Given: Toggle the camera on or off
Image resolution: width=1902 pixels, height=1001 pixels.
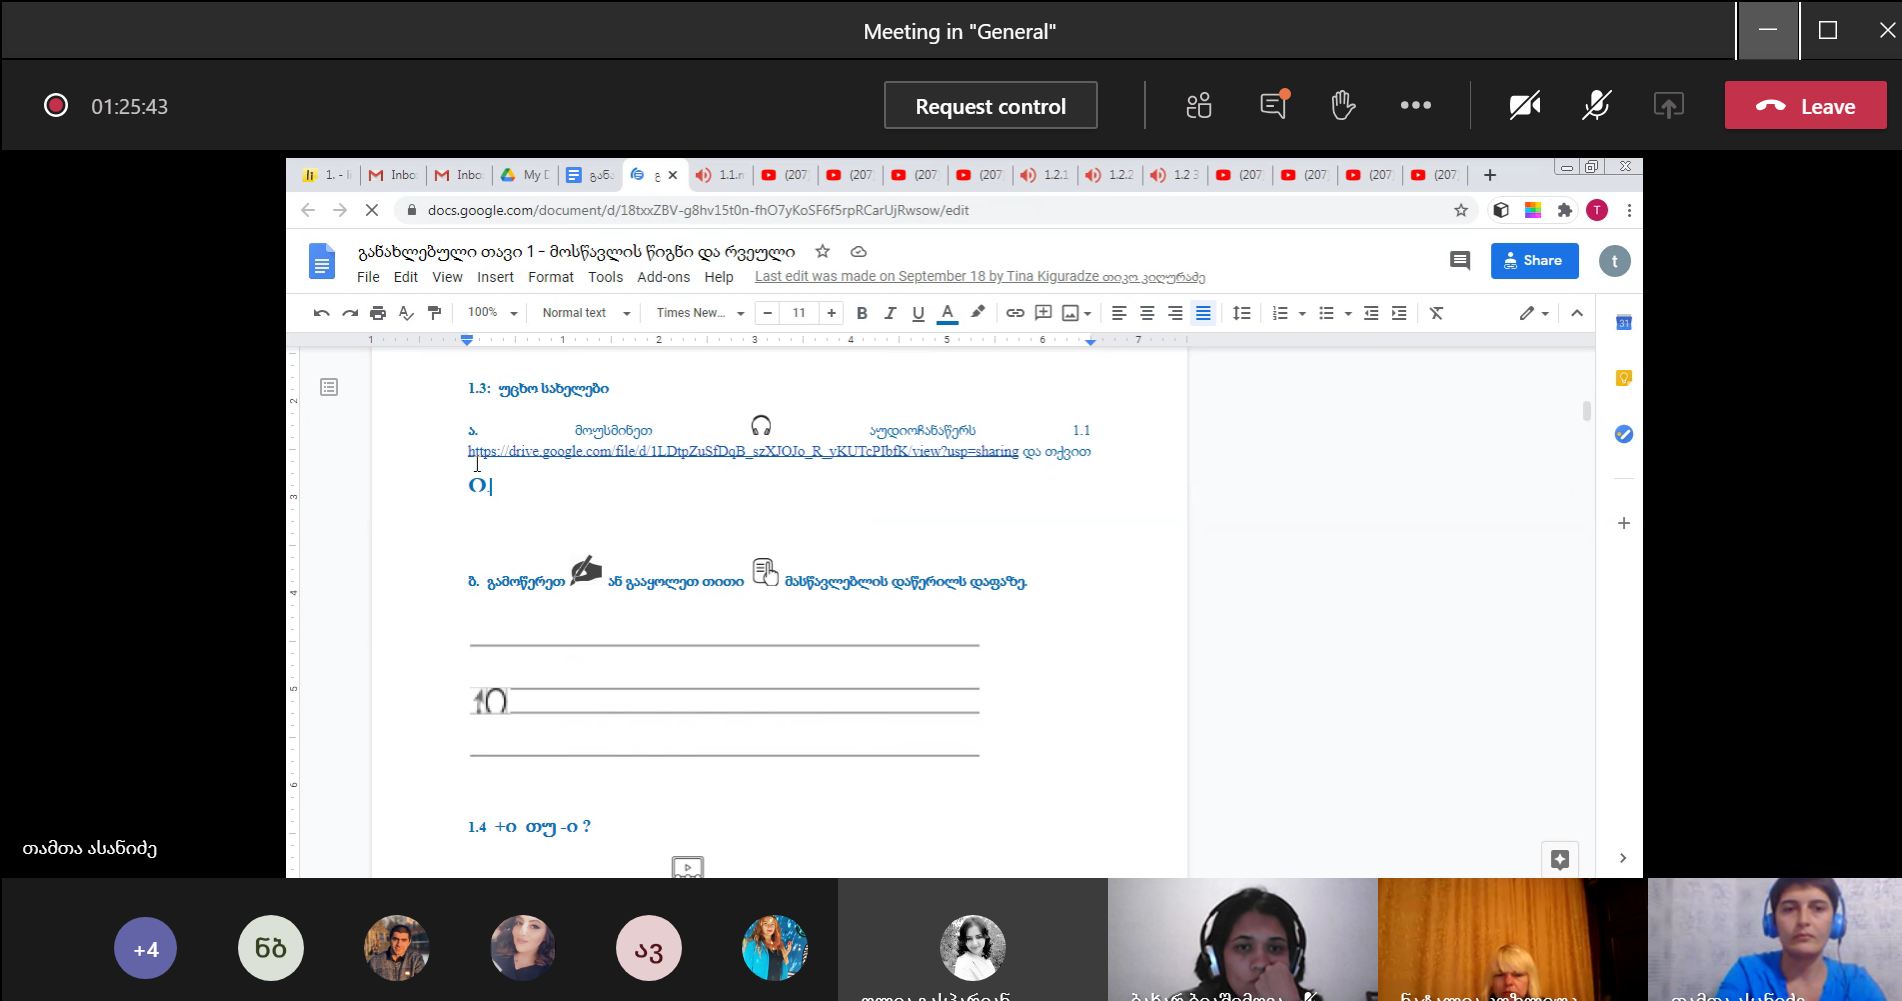Looking at the screenshot, I should click(1524, 105).
